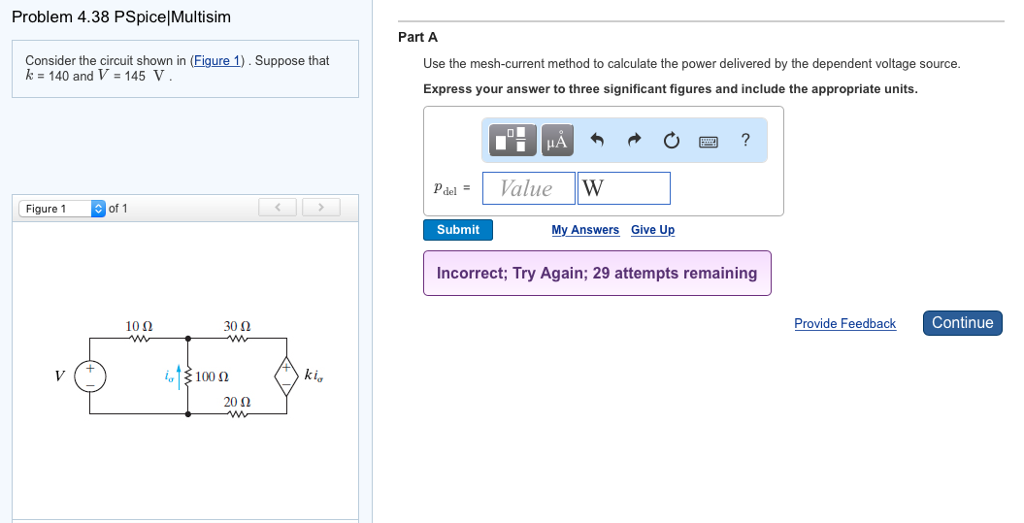Go to next figure arrow
The height and width of the screenshot is (523, 1024).
coord(321,208)
